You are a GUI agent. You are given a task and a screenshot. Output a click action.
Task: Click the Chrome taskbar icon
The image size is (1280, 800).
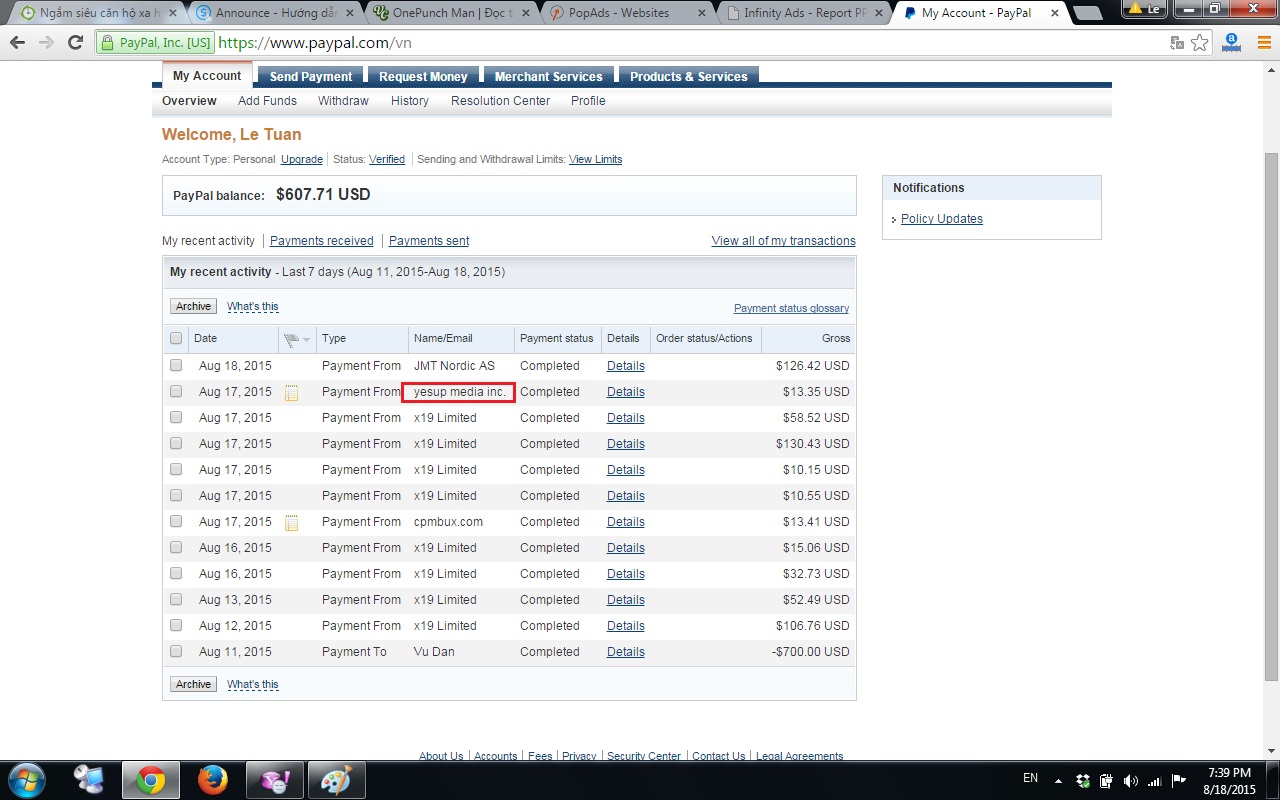(151, 780)
